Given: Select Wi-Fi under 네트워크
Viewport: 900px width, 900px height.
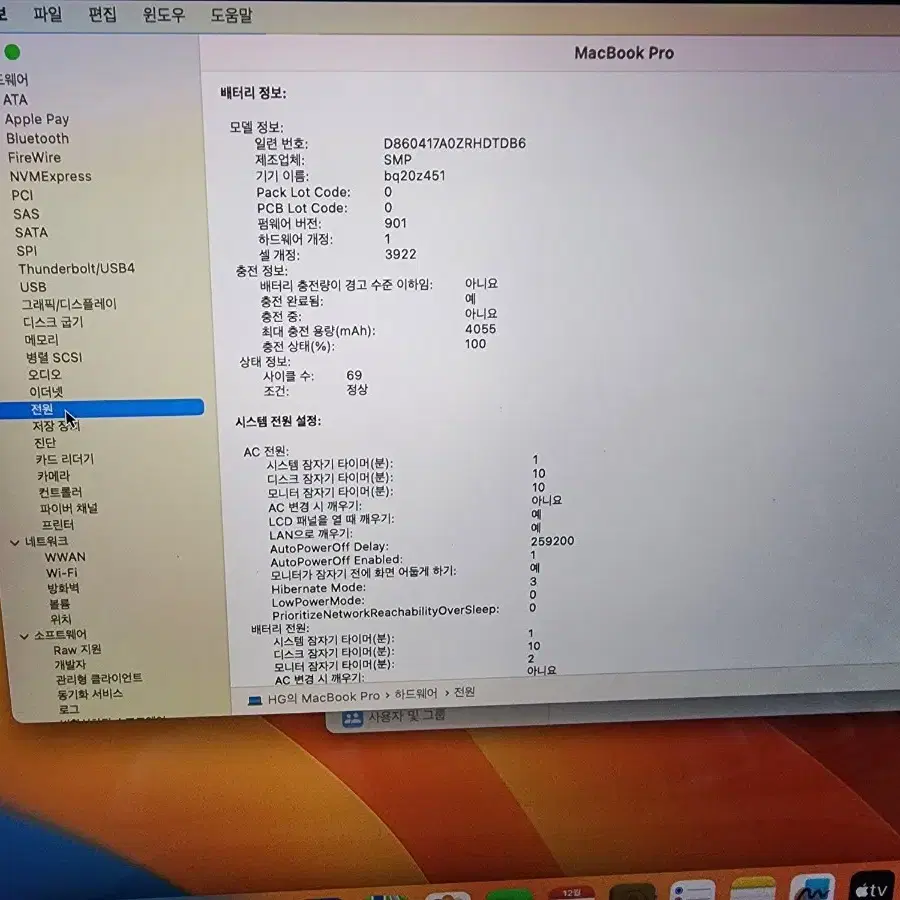Looking at the screenshot, I should point(62,573).
